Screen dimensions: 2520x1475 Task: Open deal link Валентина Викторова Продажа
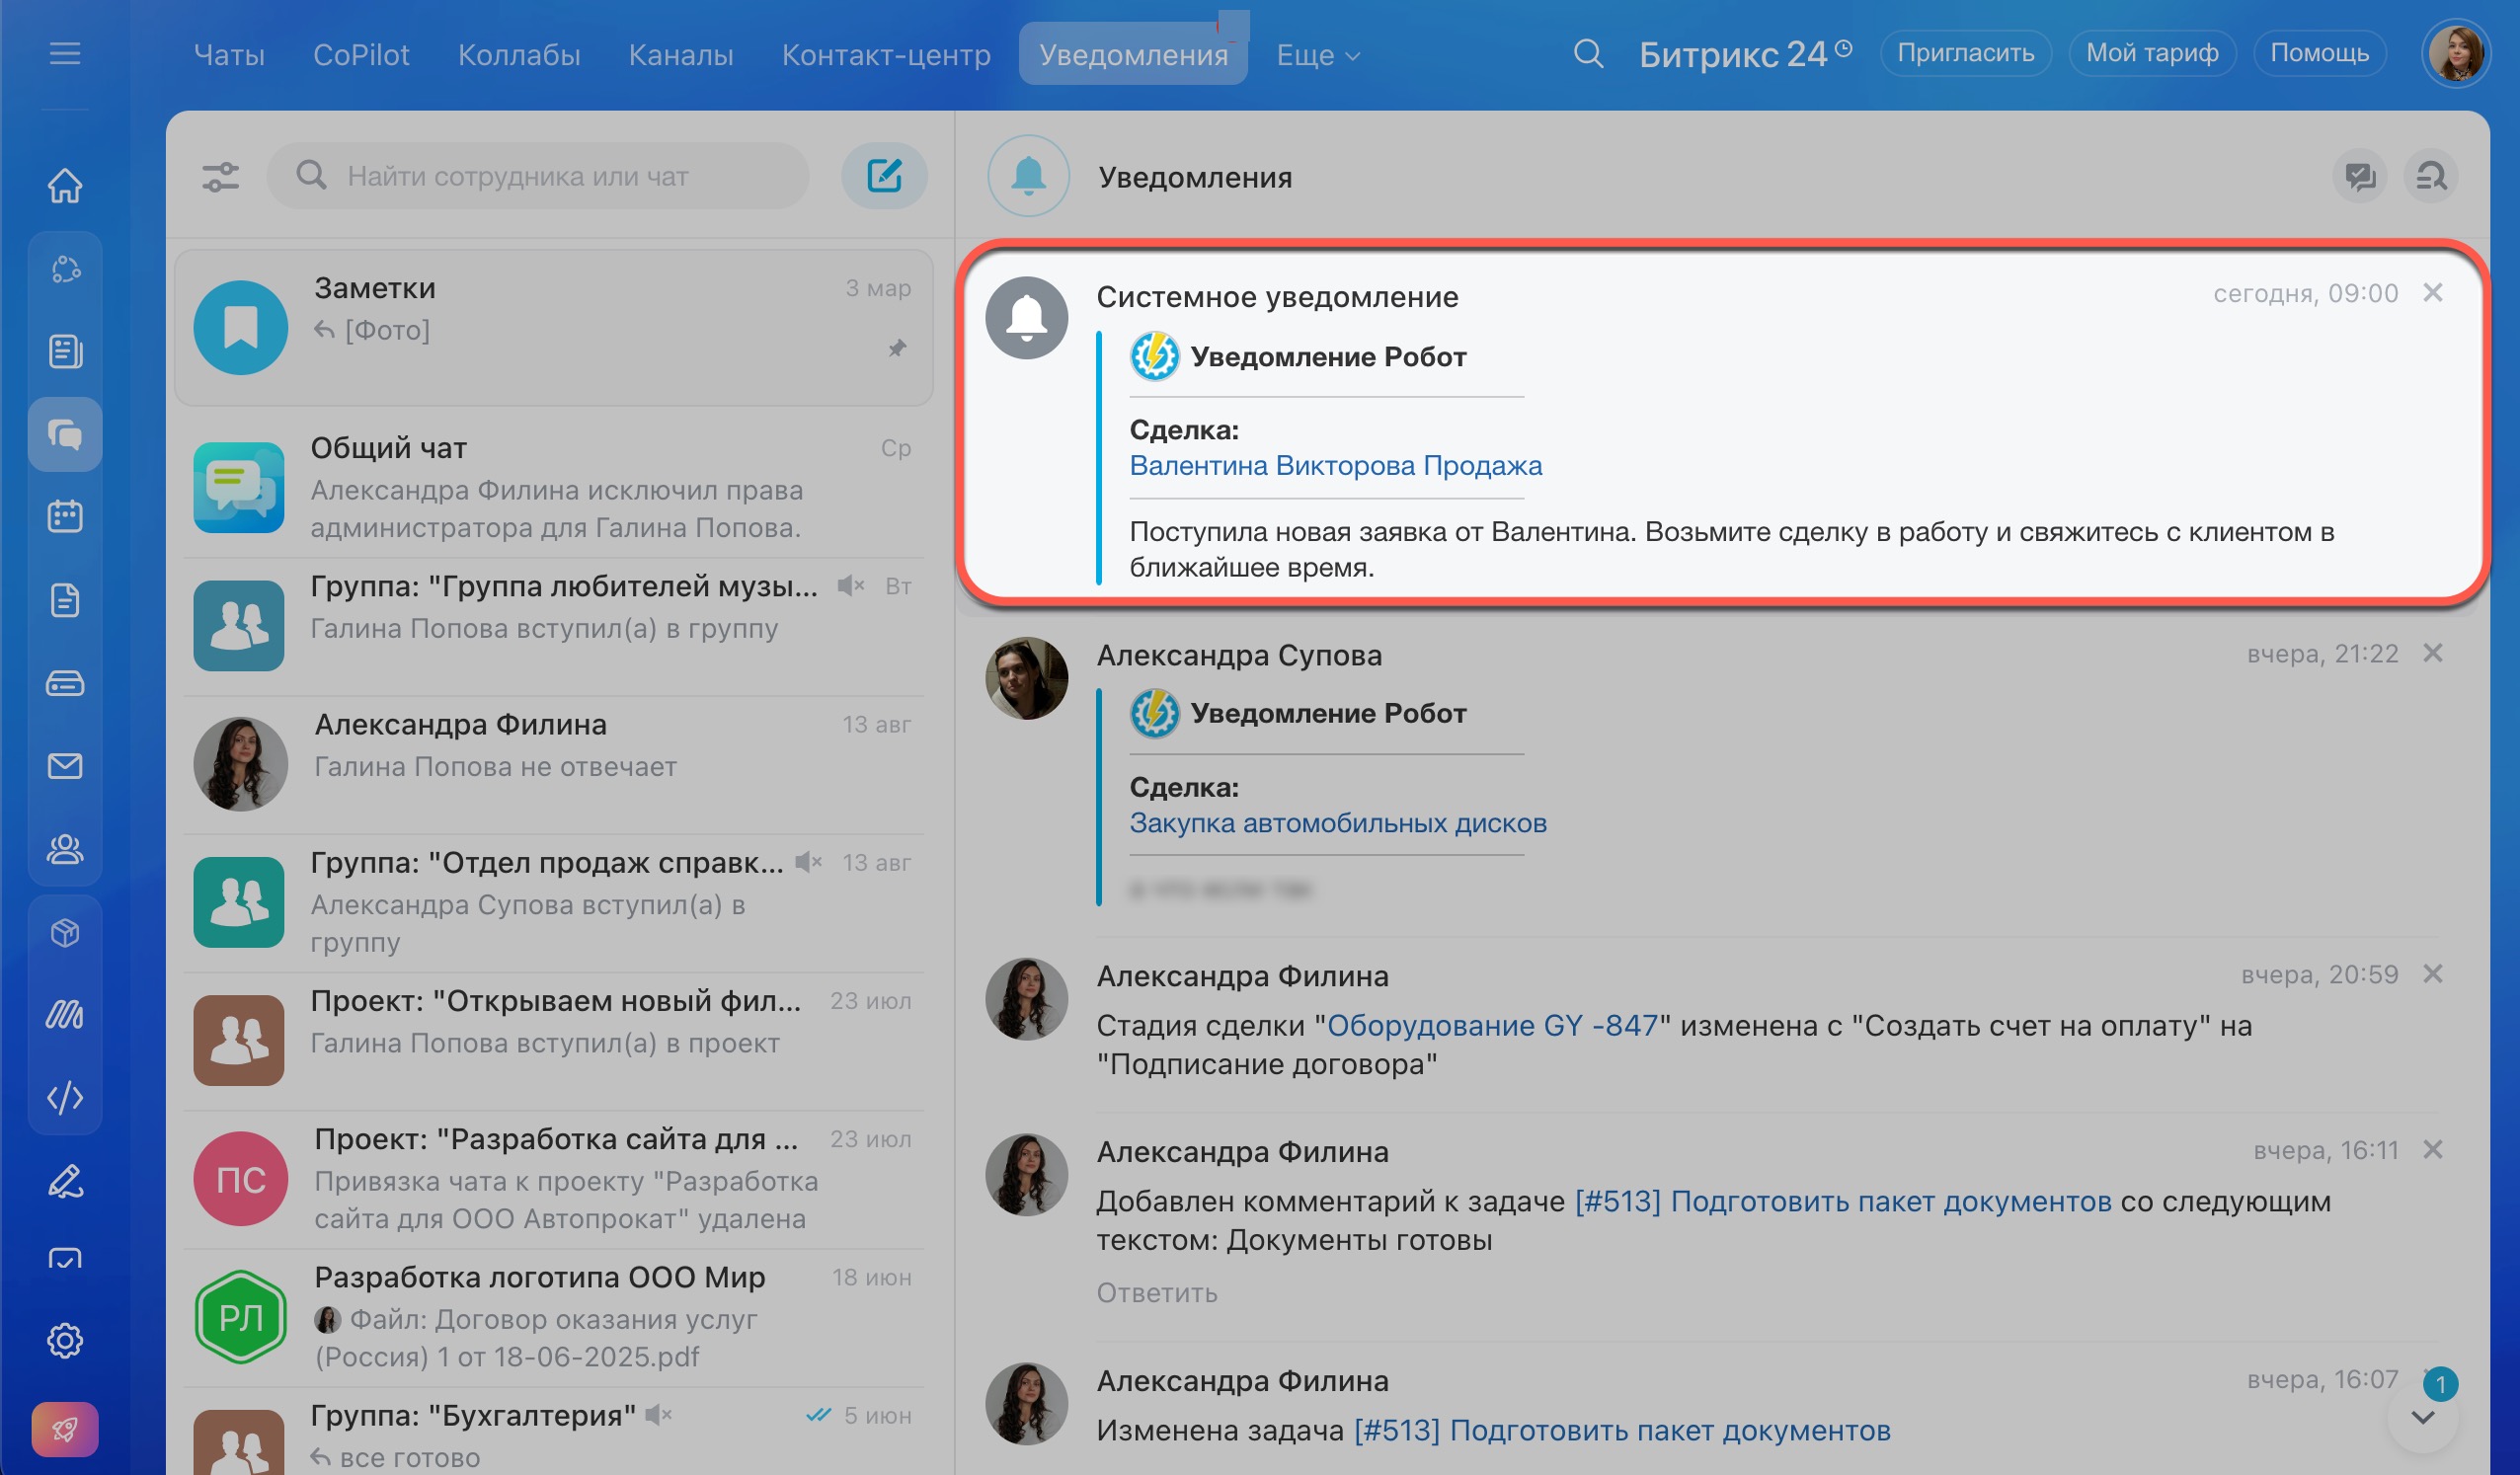(x=1335, y=466)
